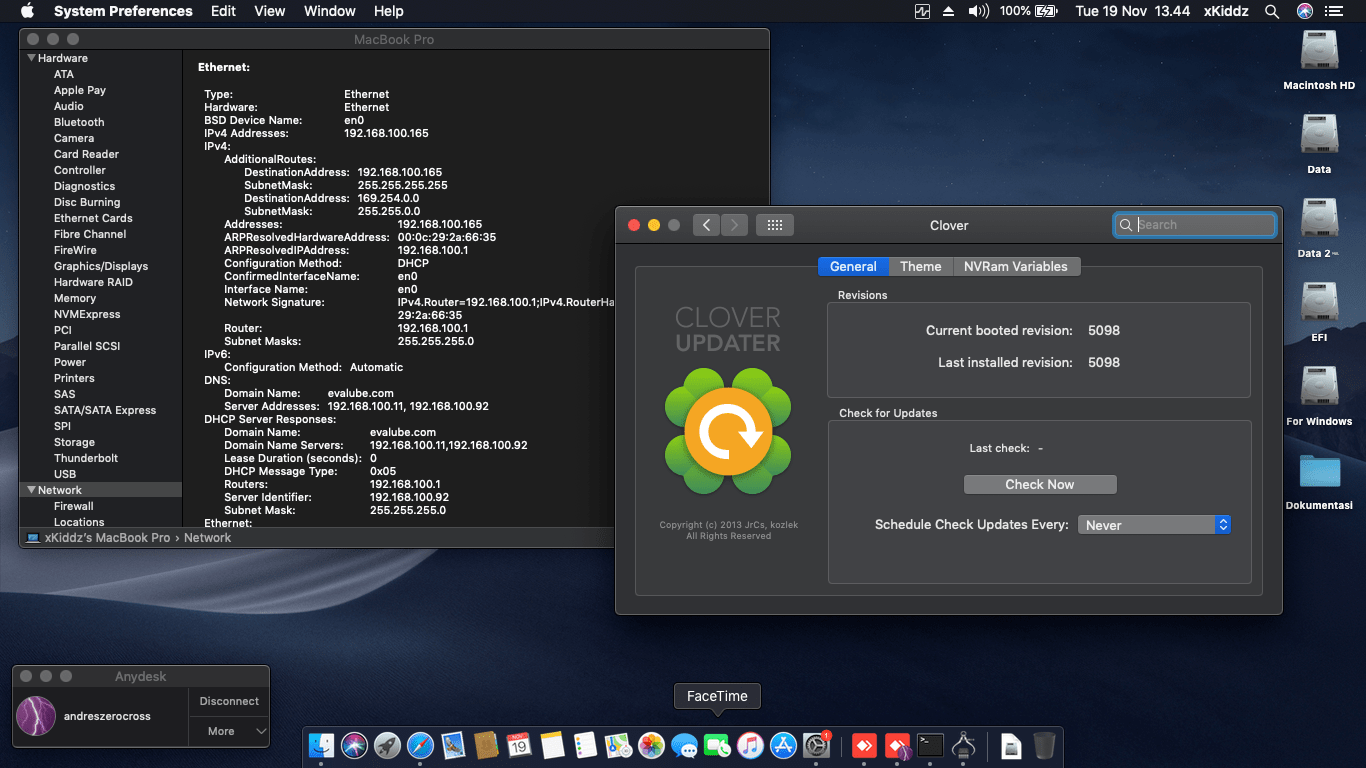Switch to the NVRam Variables tab
This screenshot has height=768, width=1366.
(1015, 266)
